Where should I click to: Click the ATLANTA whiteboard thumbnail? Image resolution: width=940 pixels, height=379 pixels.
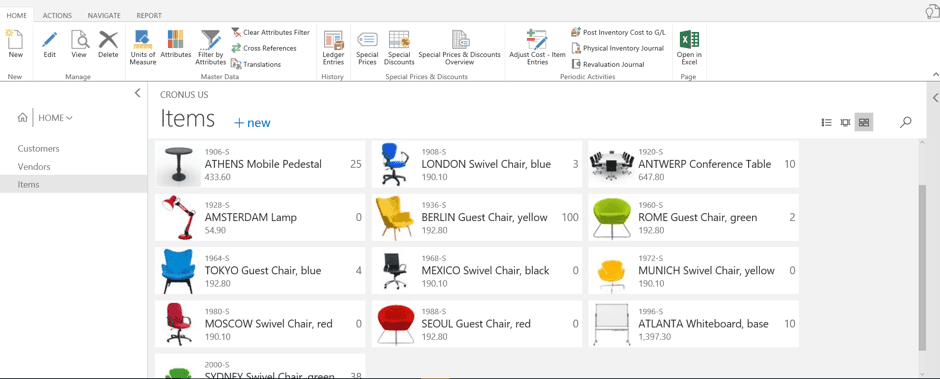(611, 324)
